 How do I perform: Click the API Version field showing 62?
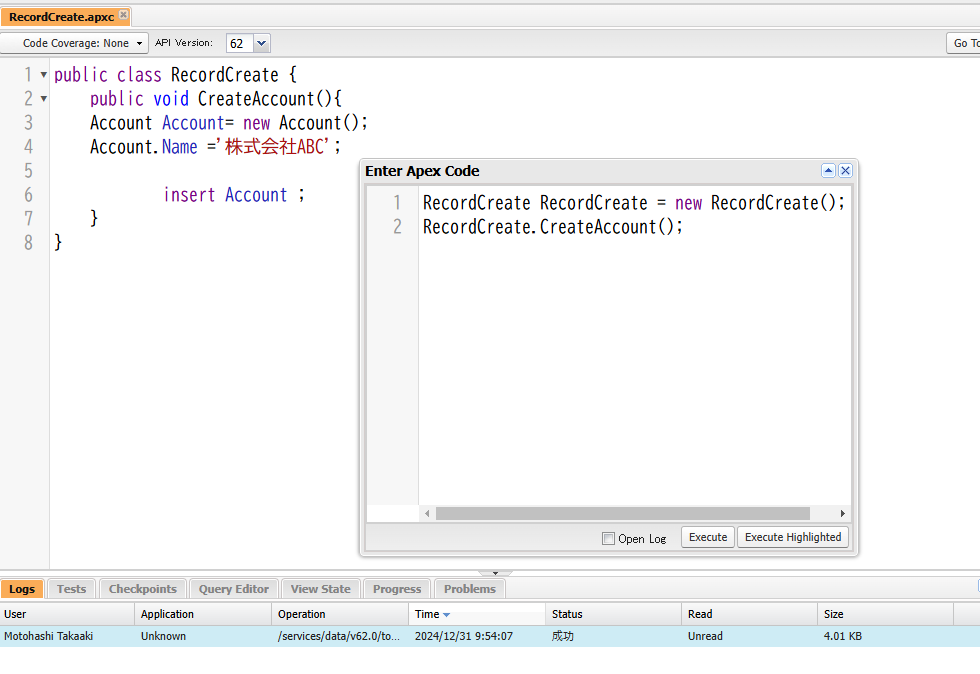[x=240, y=43]
